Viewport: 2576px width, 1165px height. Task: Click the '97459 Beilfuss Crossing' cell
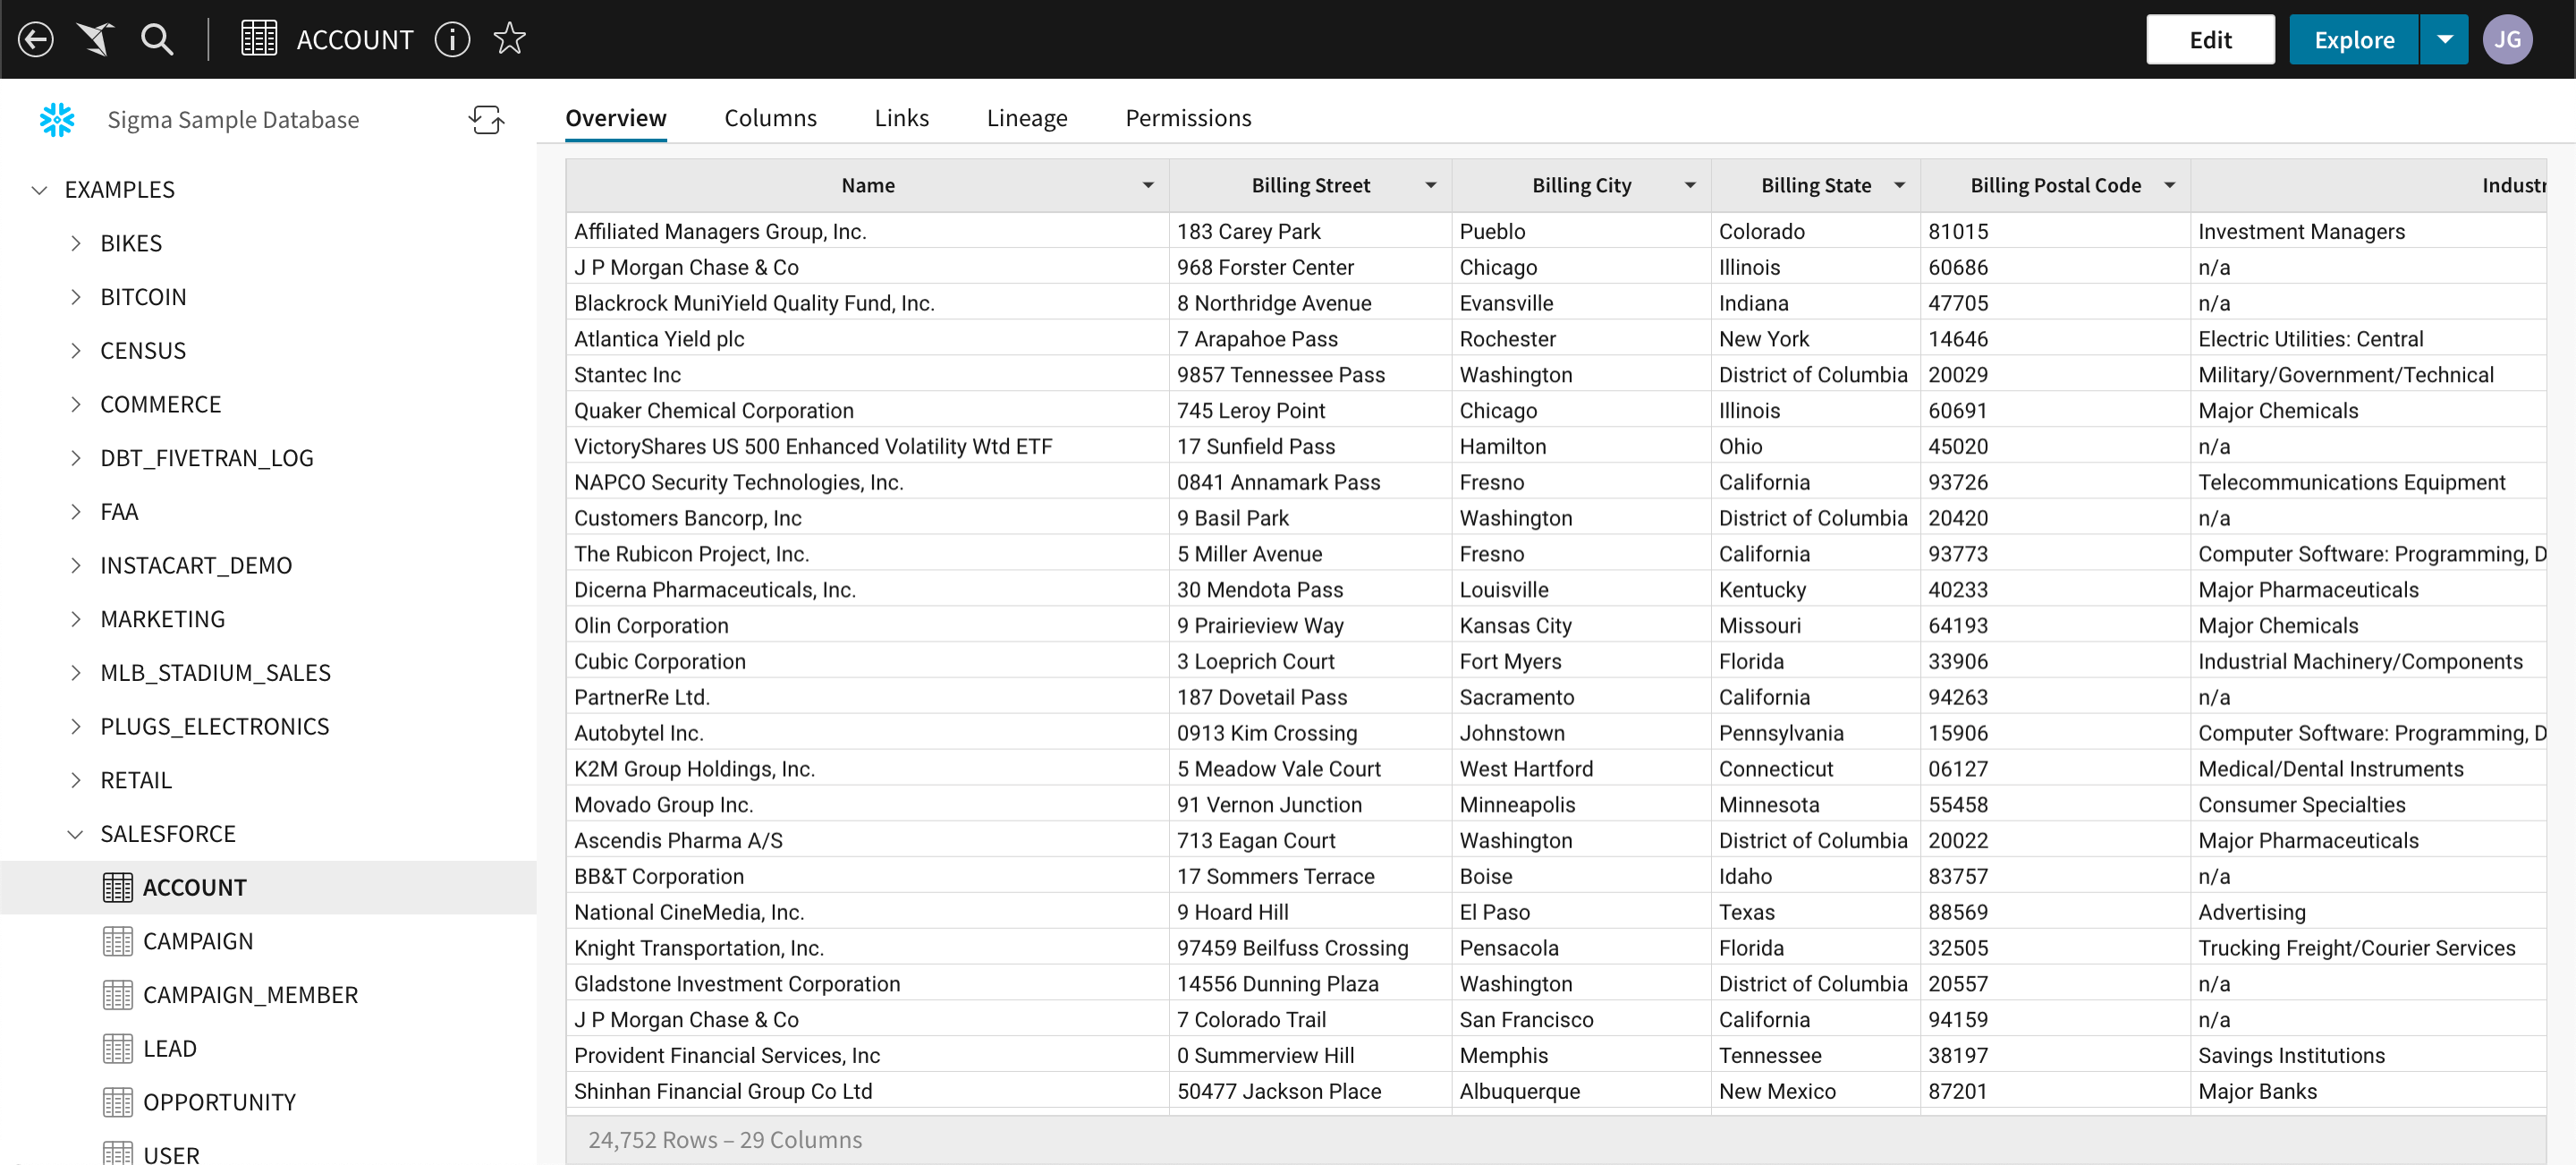click(x=1310, y=948)
